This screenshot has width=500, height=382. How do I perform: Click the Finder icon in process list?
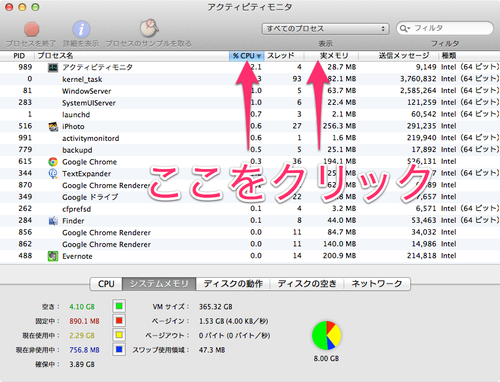click(53, 221)
